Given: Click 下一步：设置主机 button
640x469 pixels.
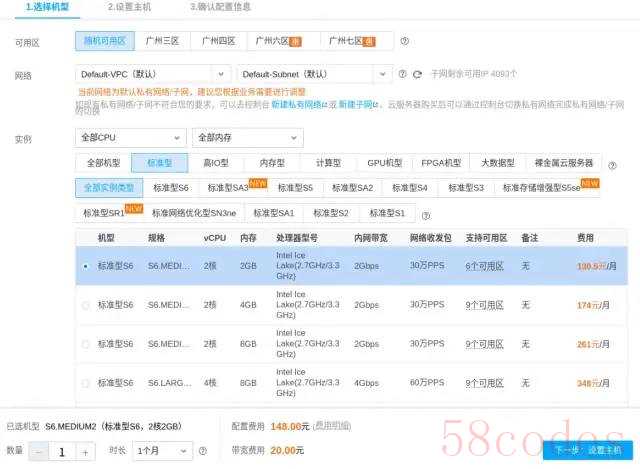Looking at the screenshot, I should [x=588, y=450].
